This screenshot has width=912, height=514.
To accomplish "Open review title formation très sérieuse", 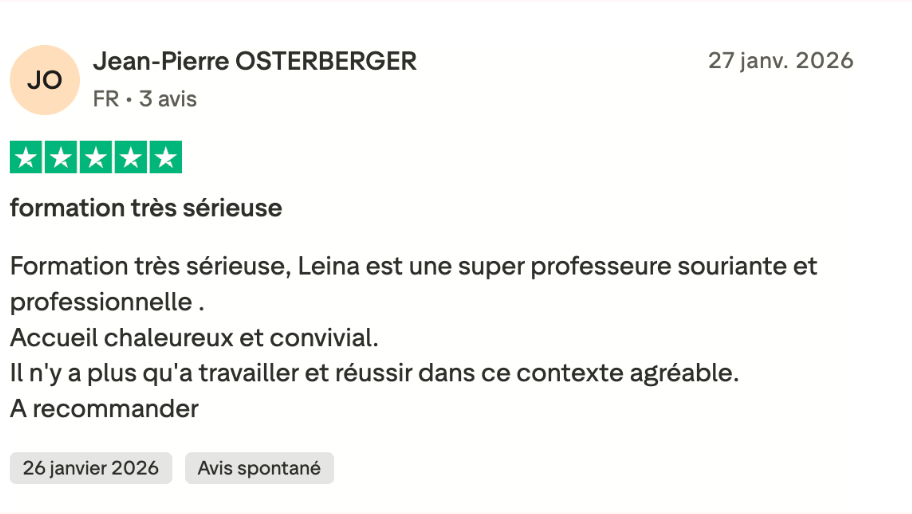I will [x=146, y=208].
